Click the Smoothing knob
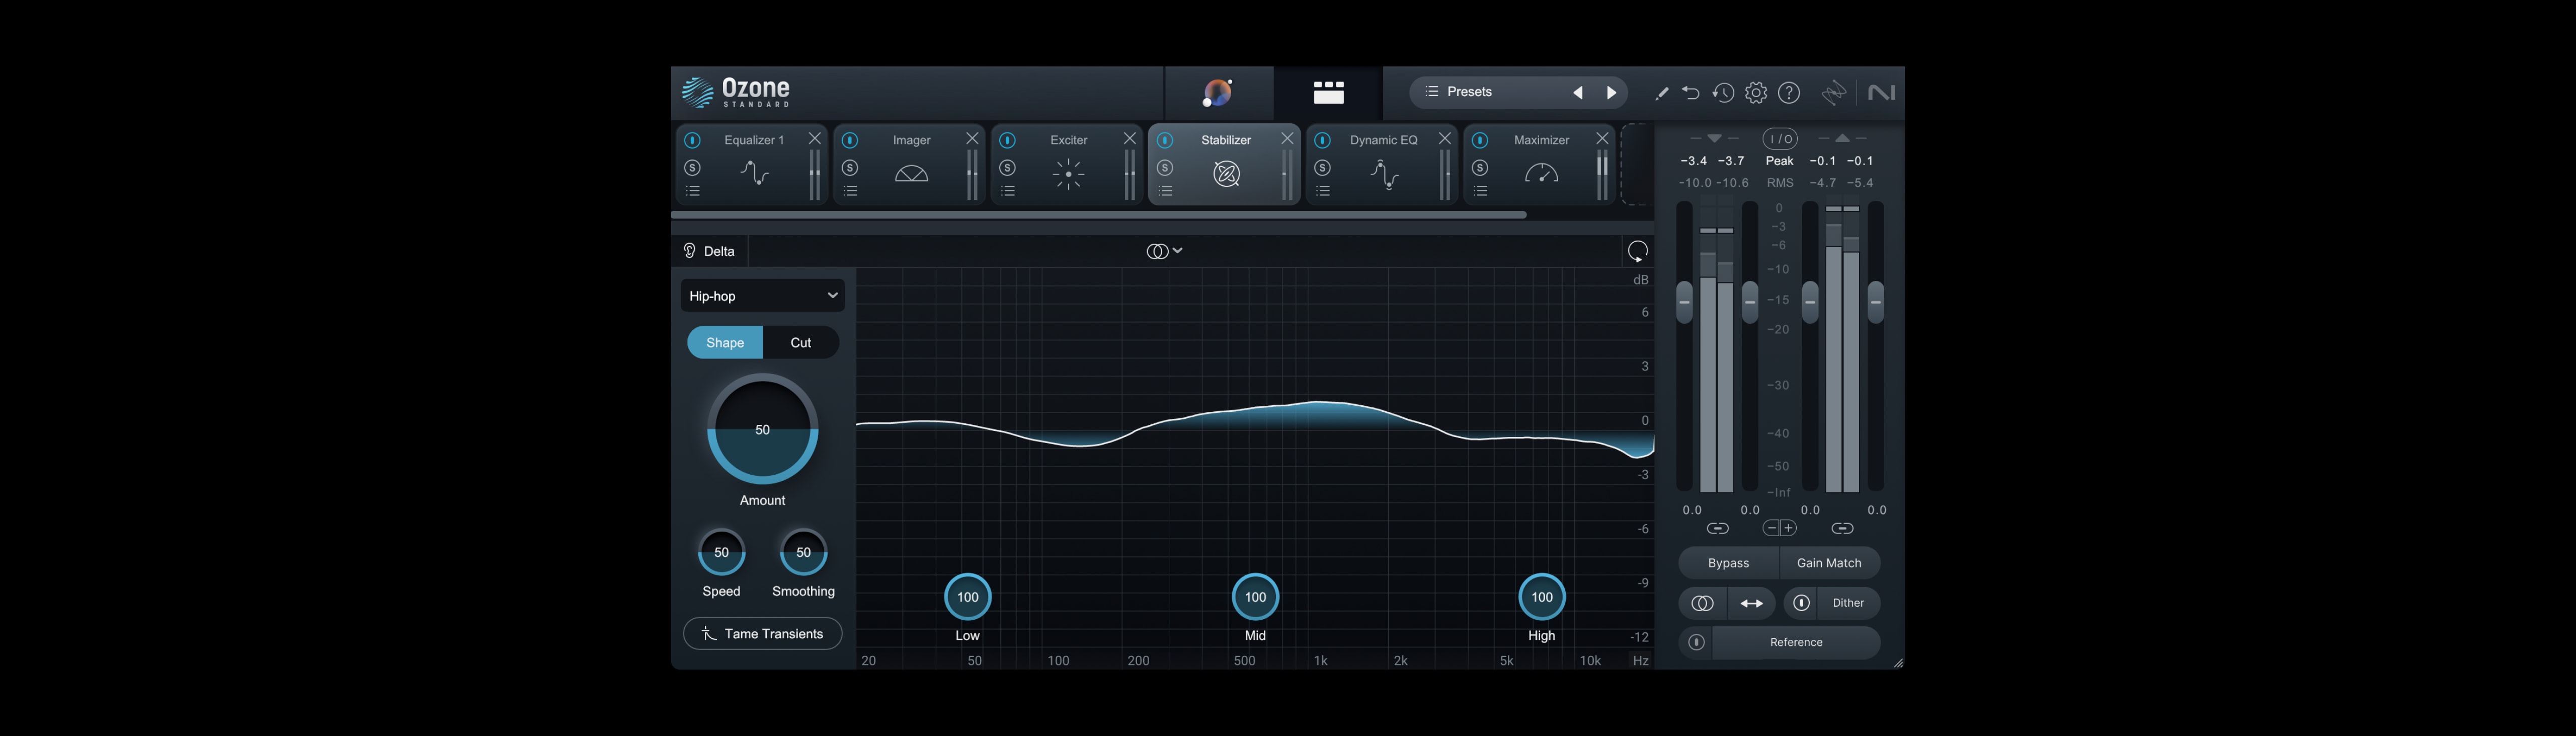Image resolution: width=2576 pixels, height=736 pixels. (803, 552)
